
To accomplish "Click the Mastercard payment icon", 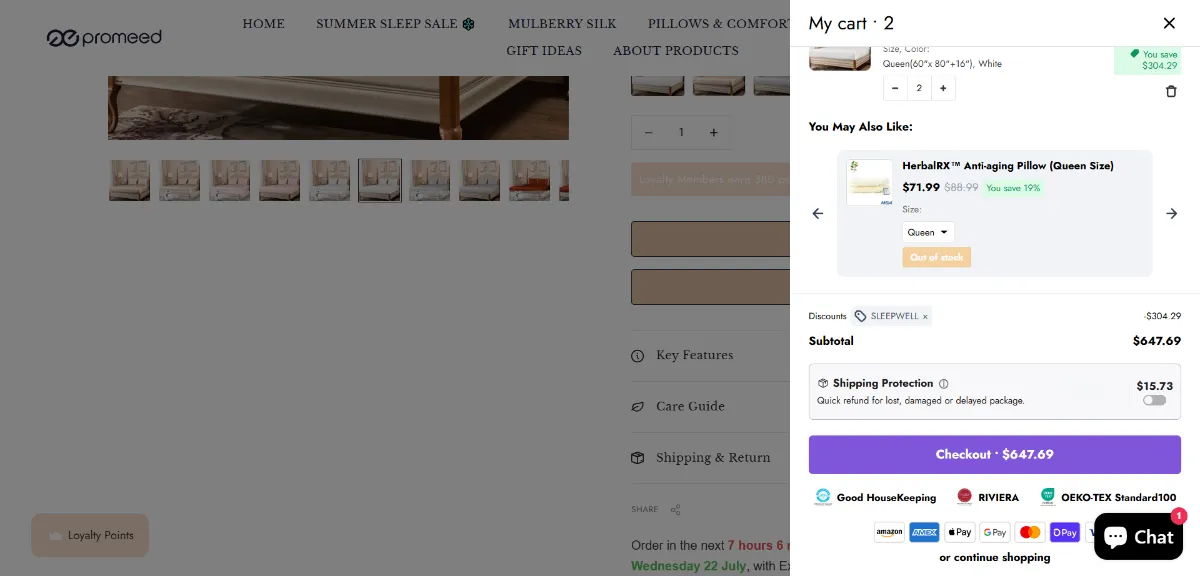I will click(1030, 532).
